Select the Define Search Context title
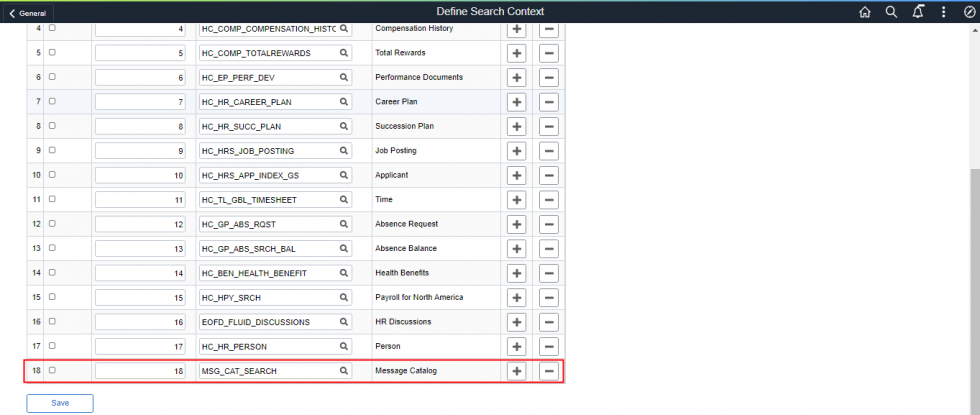The image size is (980, 415). coord(490,11)
